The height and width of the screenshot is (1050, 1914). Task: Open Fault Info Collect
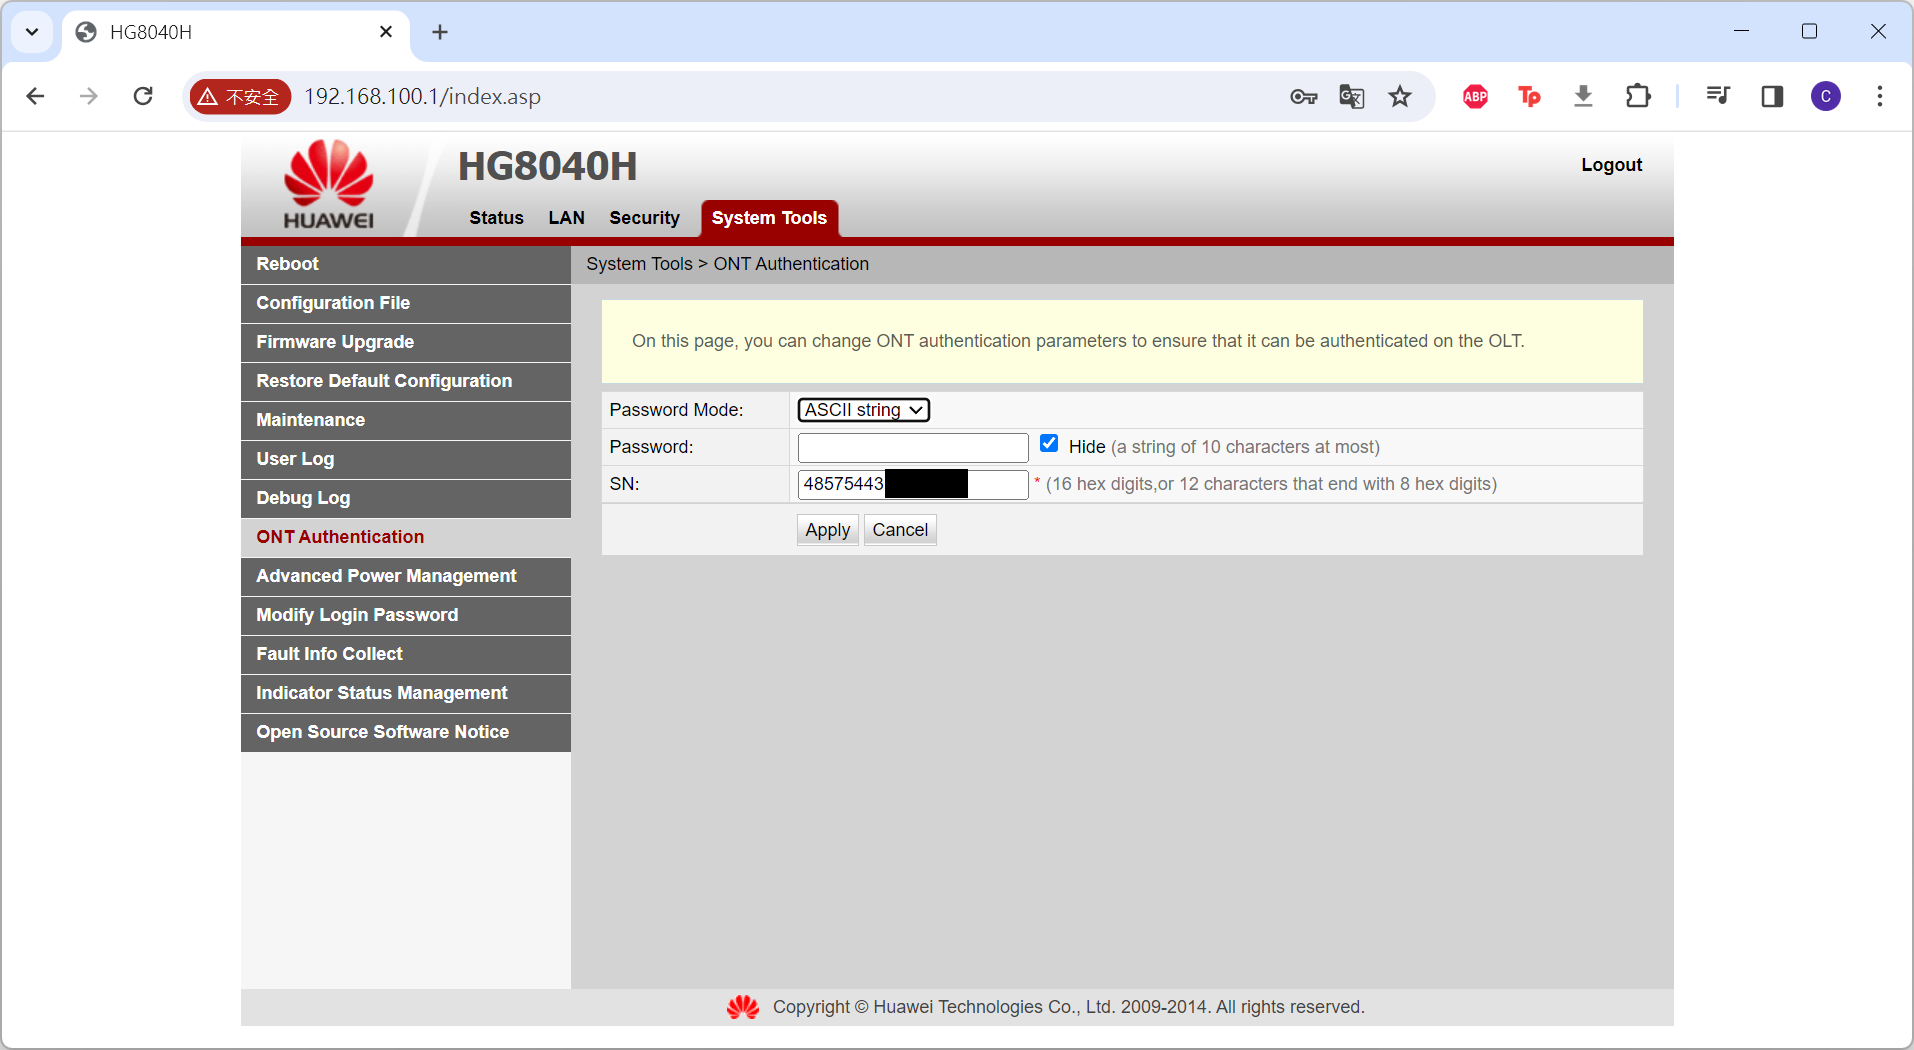coord(406,654)
